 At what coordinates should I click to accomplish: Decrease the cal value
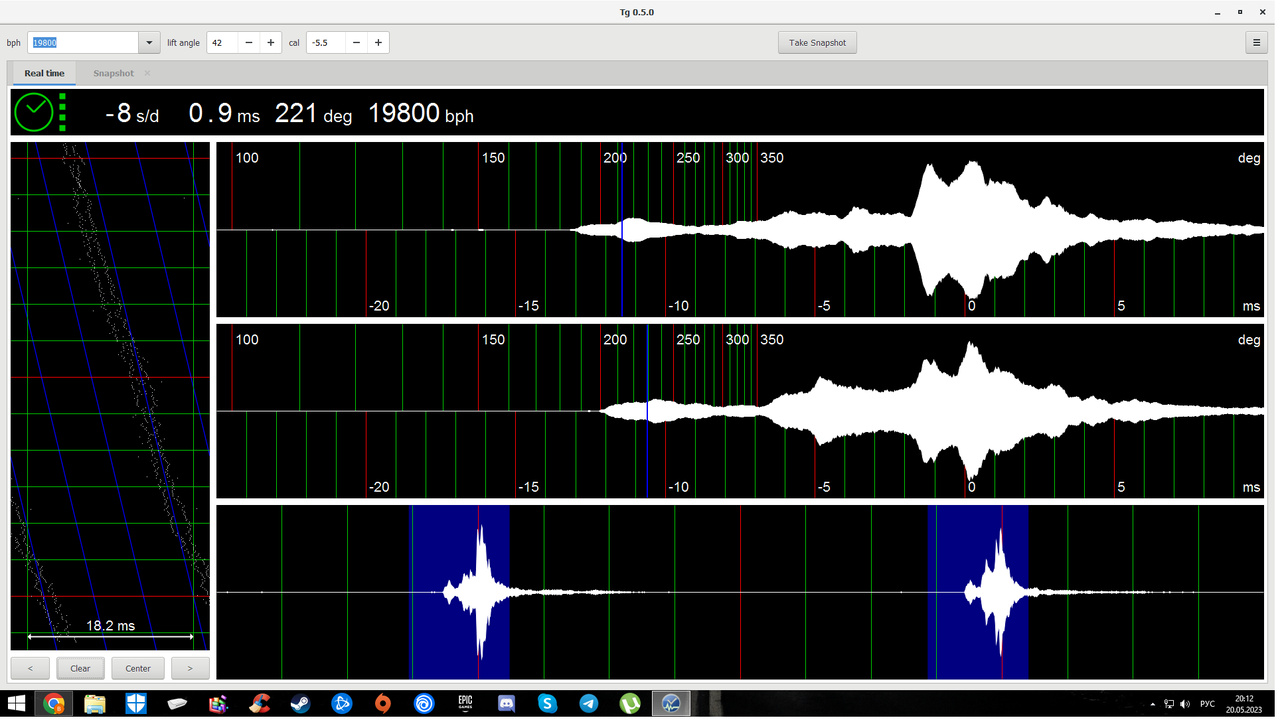(357, 43)
